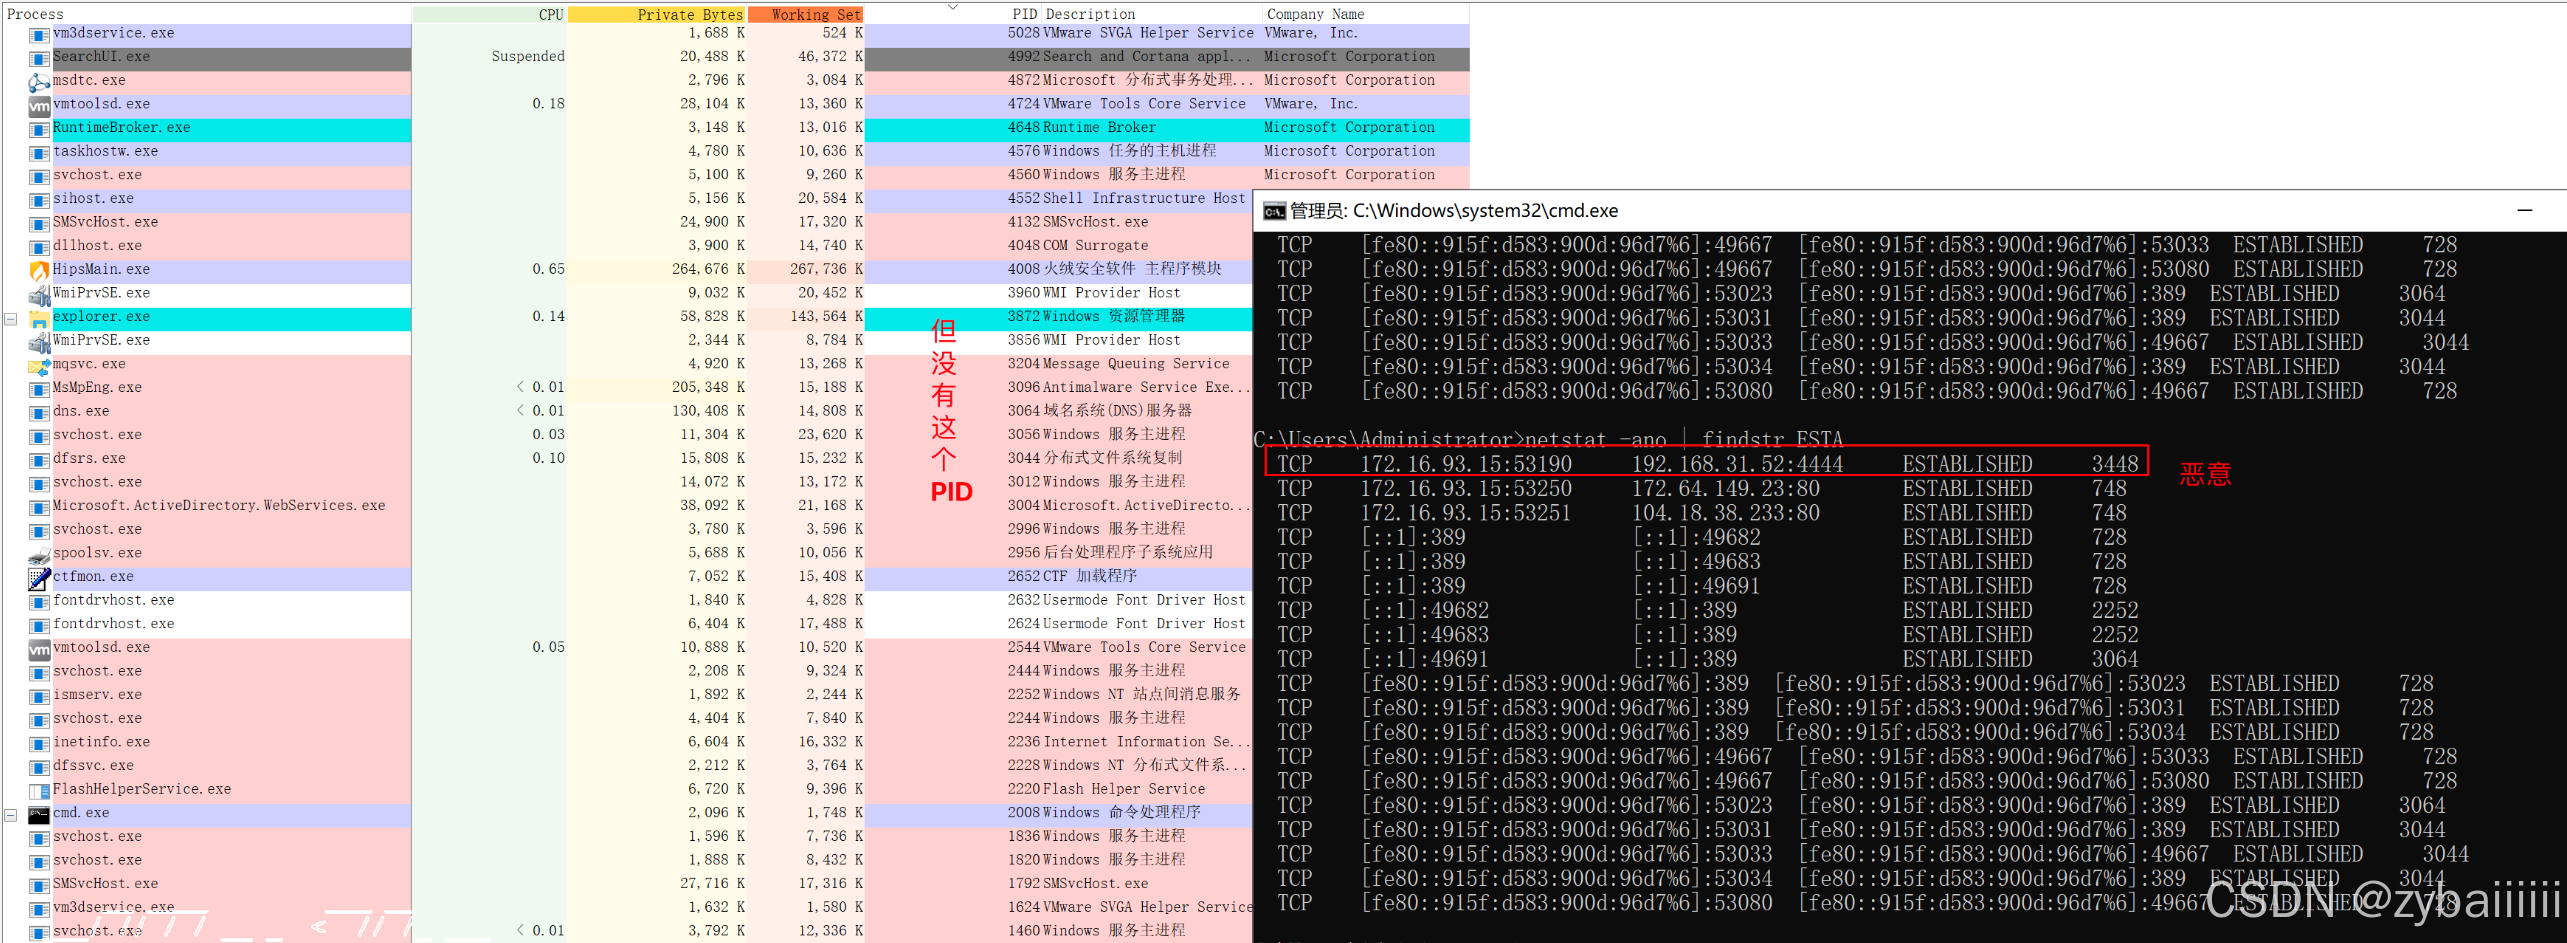Collapse the cmd.exe process tree

click(x=11, y=815)
